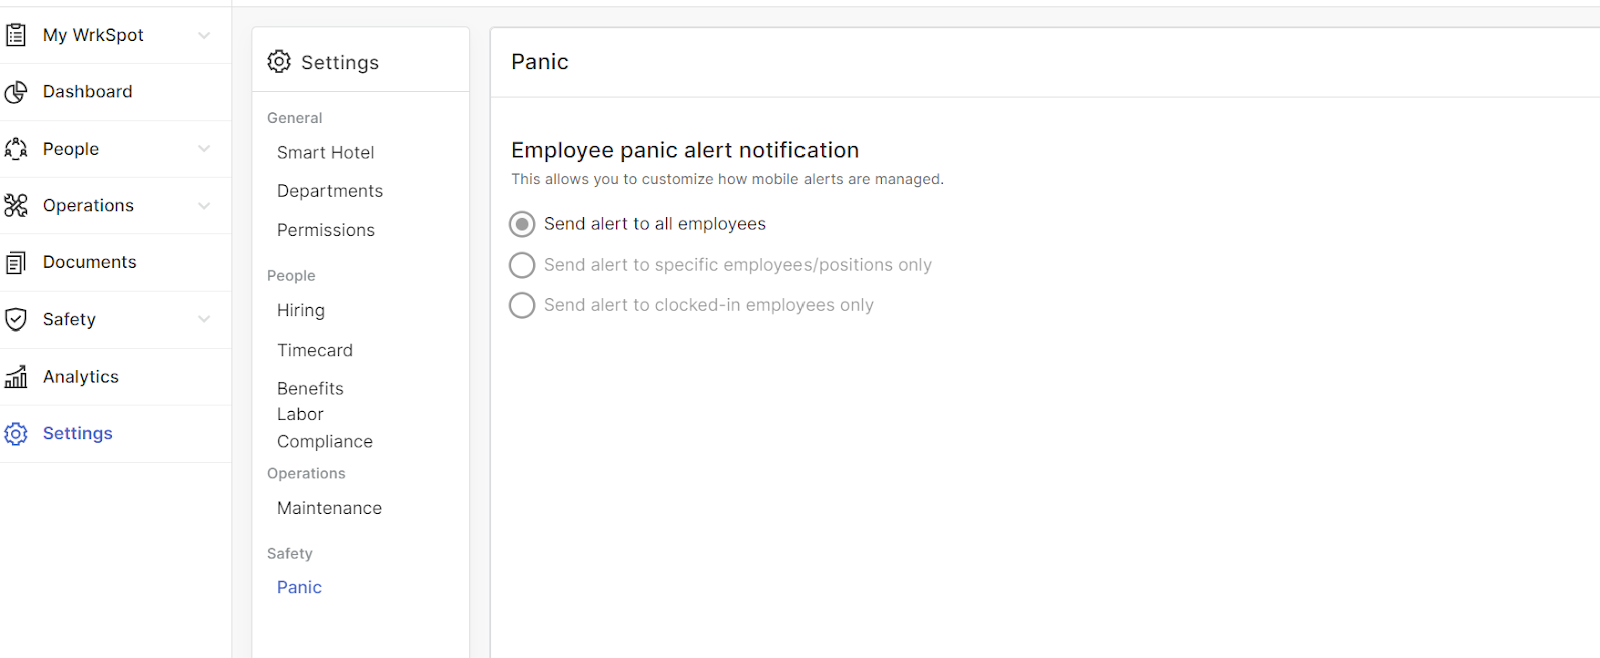Select Send alert to all employees
Image resolution: width=1600 pixels, height=658 pixels.
(x=521, y=224)
